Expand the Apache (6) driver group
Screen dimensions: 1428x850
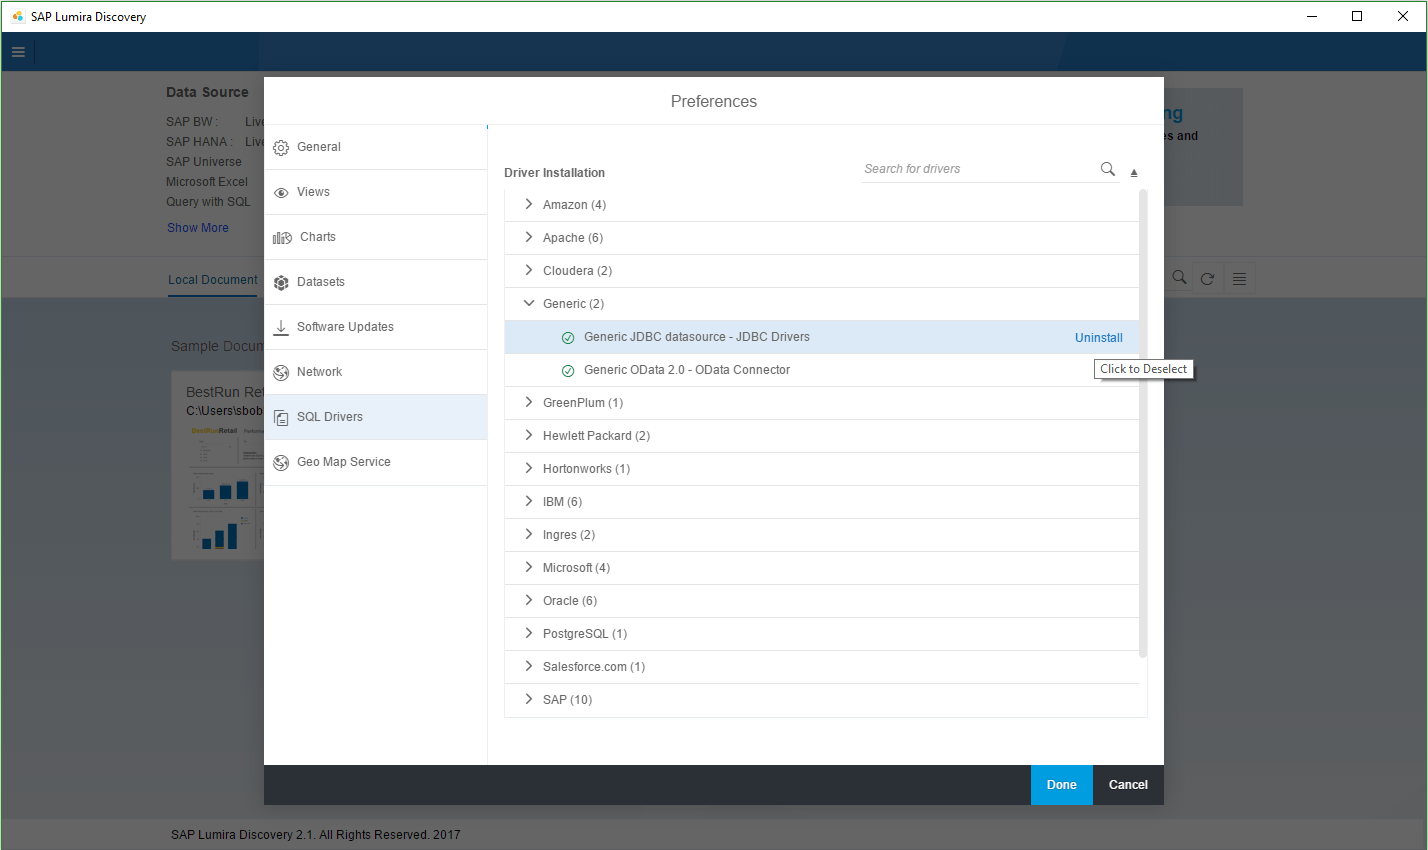click(x=529, y=237)
